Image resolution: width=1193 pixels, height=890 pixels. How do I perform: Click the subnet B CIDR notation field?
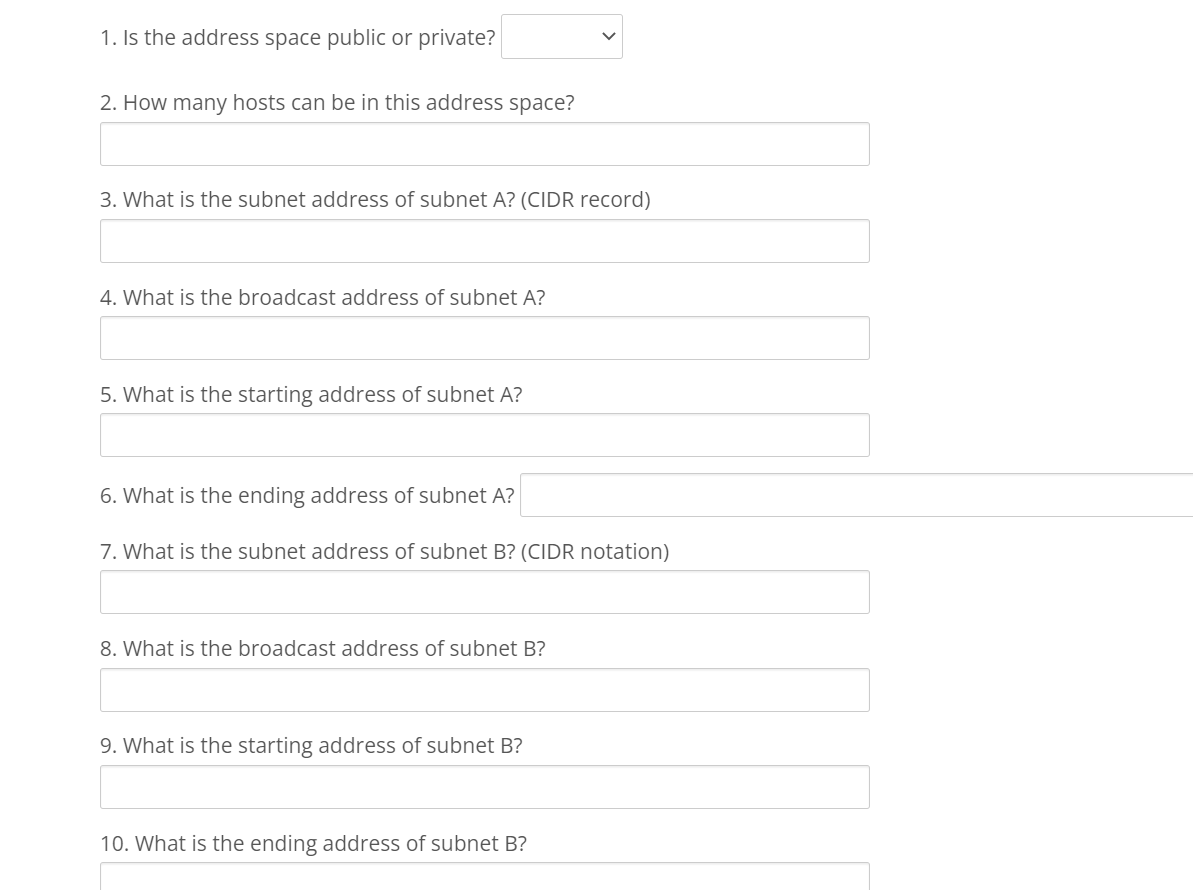click(484, 591)
